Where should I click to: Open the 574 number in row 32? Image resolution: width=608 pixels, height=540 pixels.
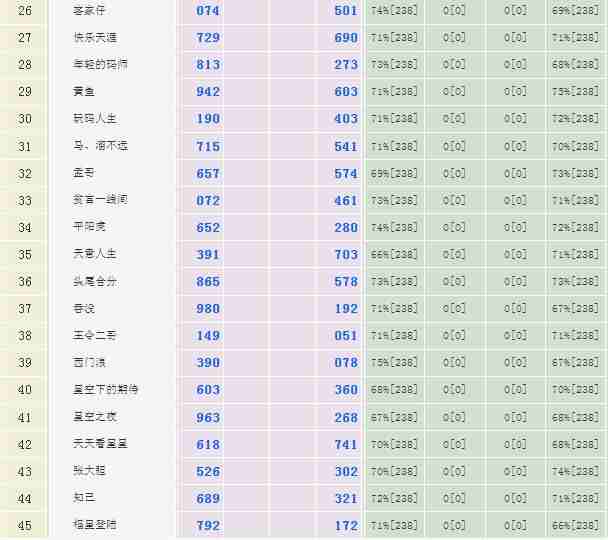[x=345, y=173]
